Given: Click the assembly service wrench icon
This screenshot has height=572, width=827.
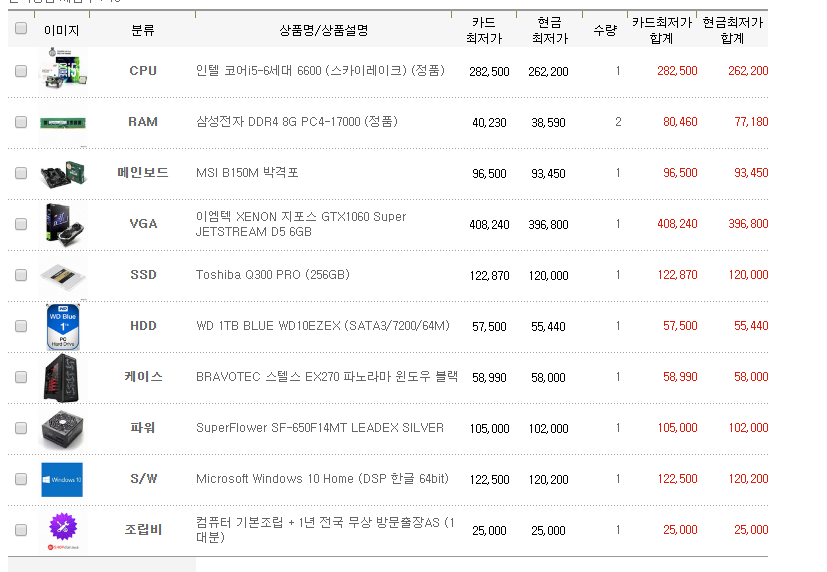Looking at the screenshot, I should [61, 530].
